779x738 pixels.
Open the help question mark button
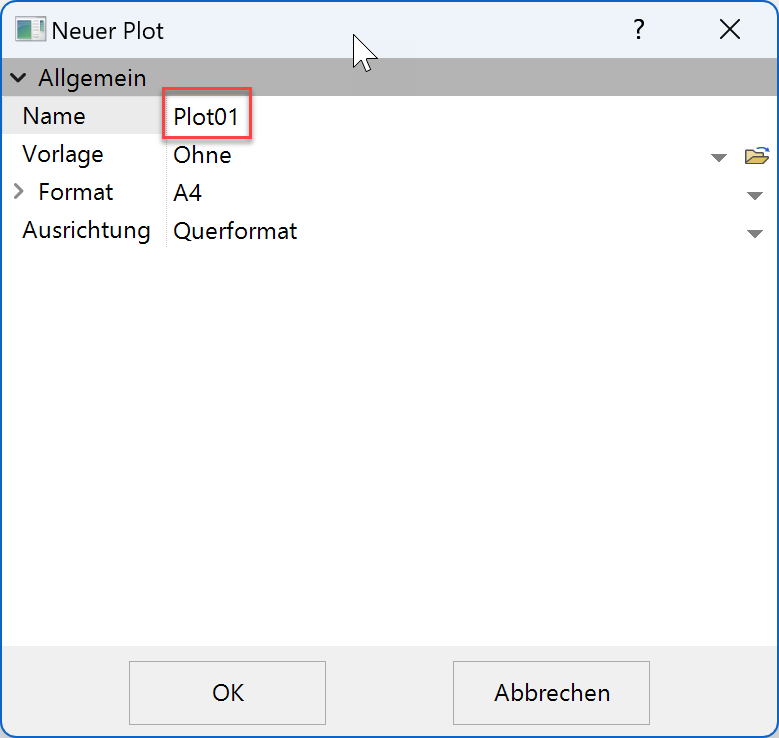(638, 30)
